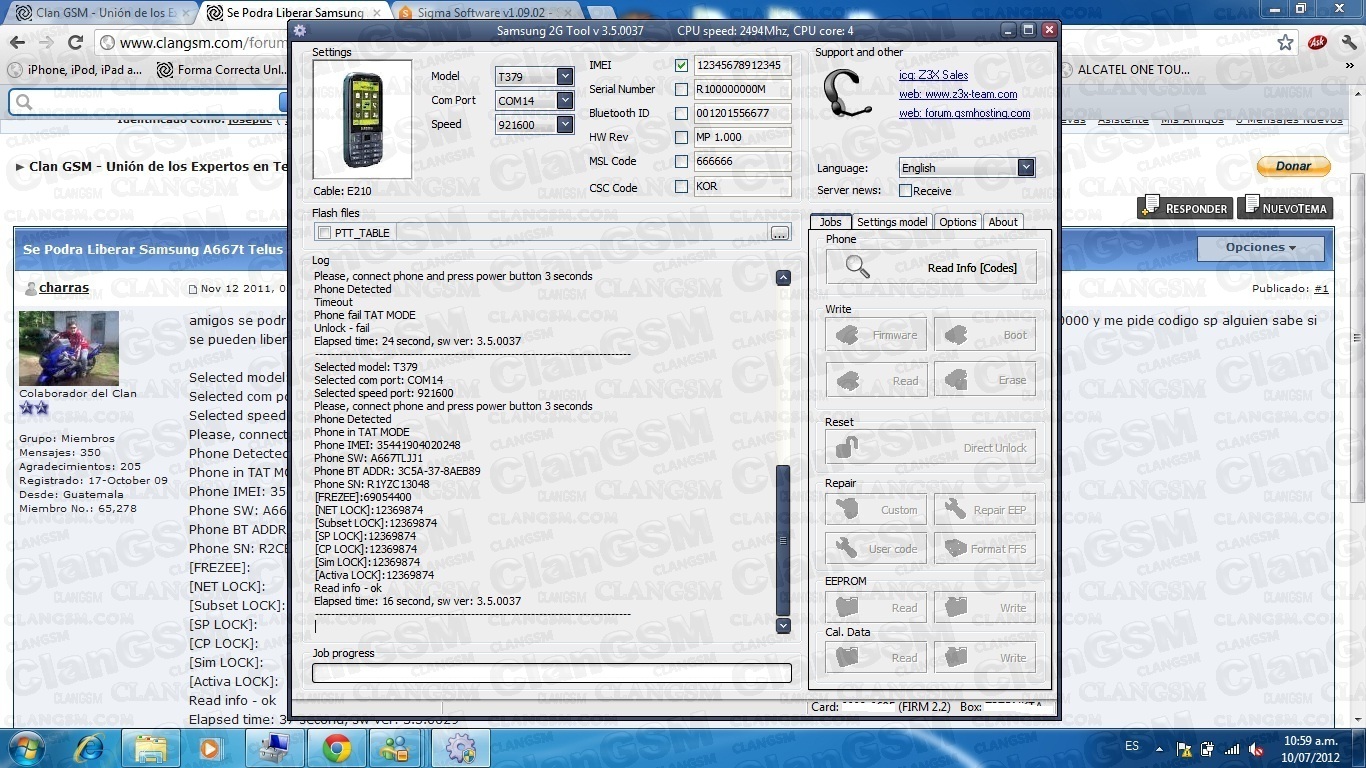The height and width of the screenshot is (768, 1366).
Task: Switch to the About tab
Action: point(1003,222)
